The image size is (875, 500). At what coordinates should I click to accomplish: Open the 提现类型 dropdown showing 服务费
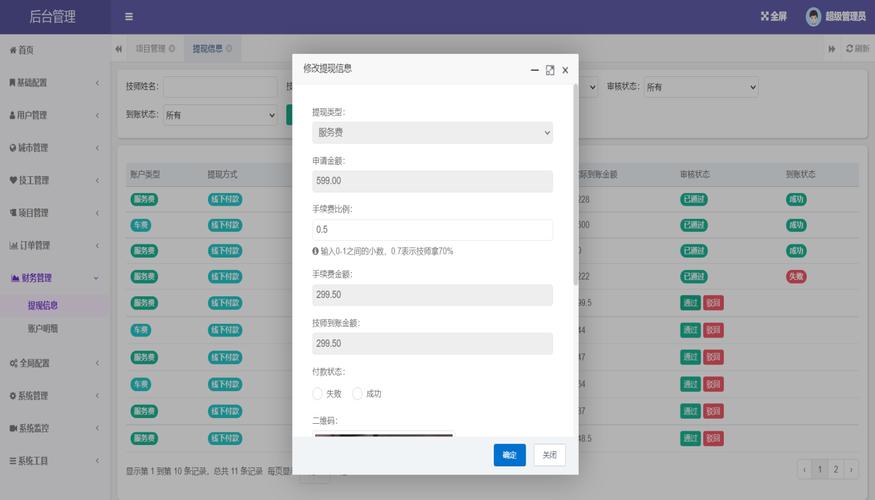432,132
